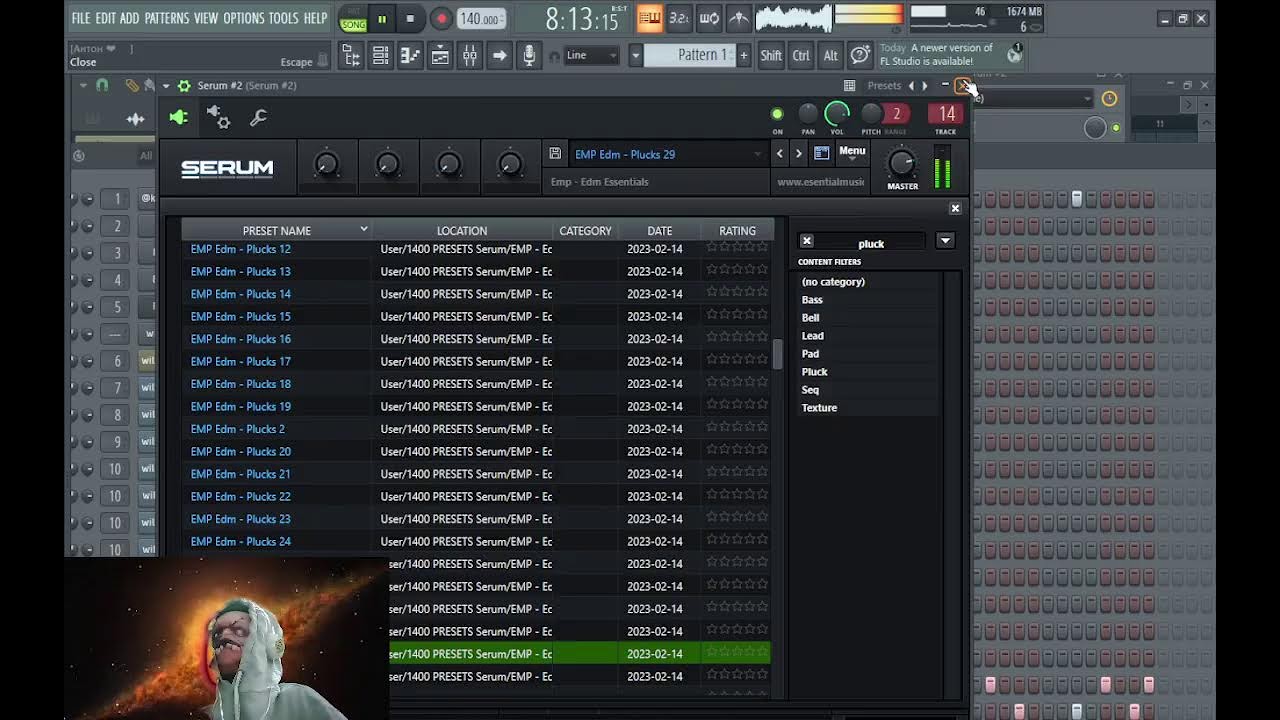
Task: Sort by DATE column header
Action: pos(659,231)
